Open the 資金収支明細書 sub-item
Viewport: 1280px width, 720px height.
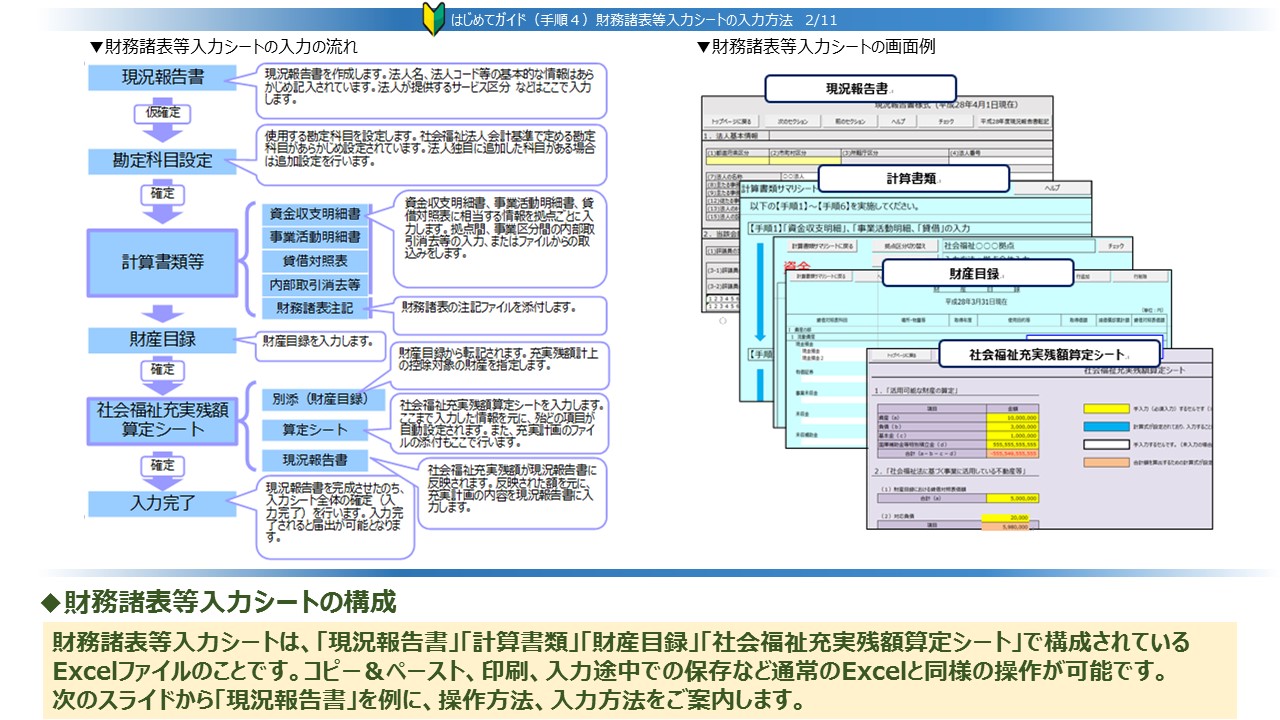(x=316, y=214)
